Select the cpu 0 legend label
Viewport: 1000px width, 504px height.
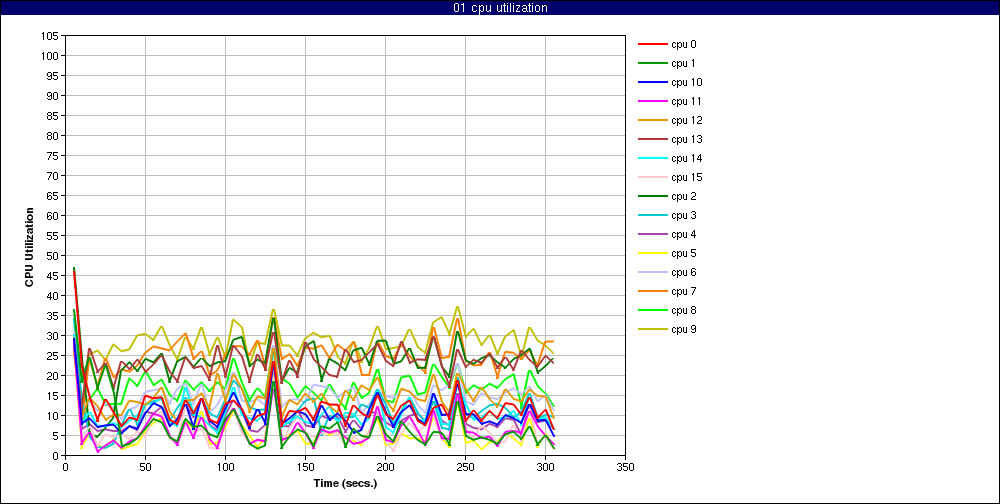684,45
